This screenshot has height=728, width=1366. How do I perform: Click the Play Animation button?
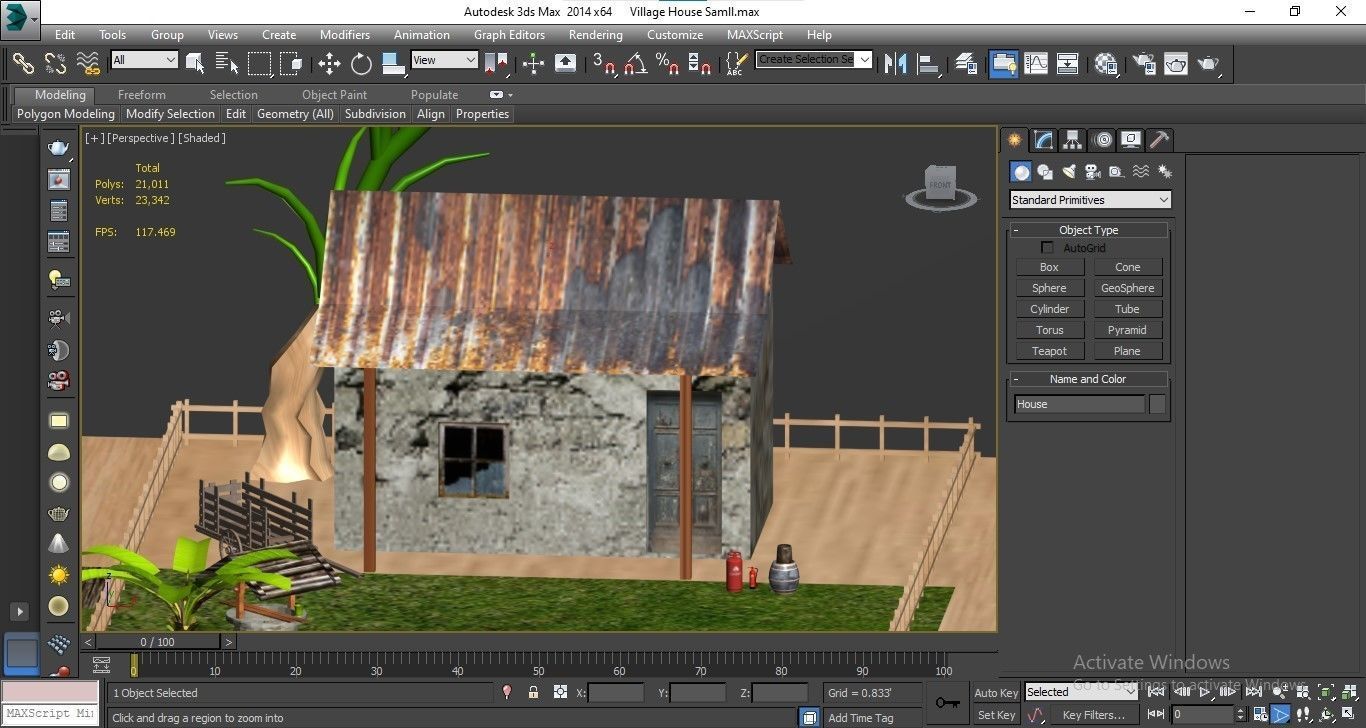(1206, 691)
